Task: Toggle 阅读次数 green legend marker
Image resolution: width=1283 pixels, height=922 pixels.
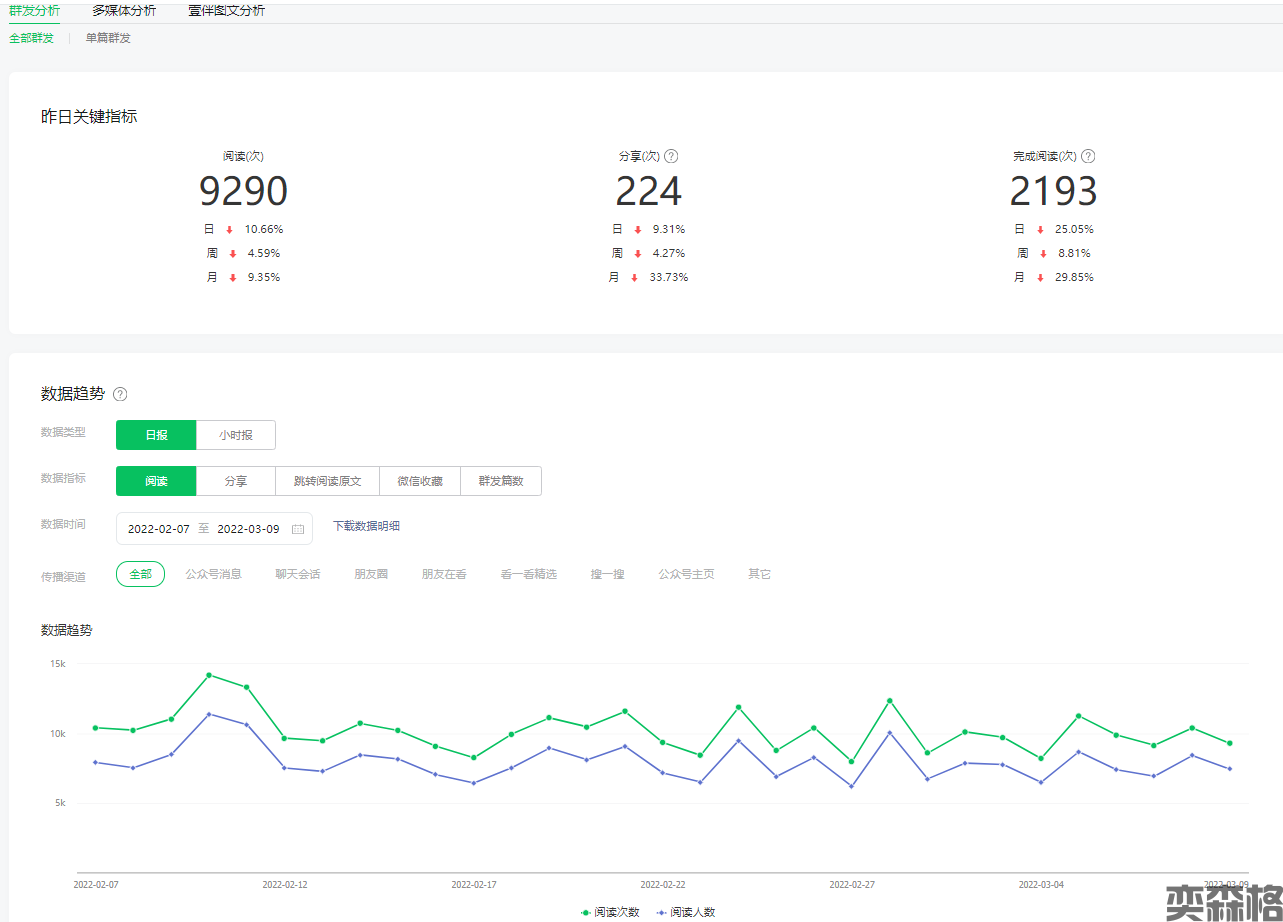Action: 586,912
